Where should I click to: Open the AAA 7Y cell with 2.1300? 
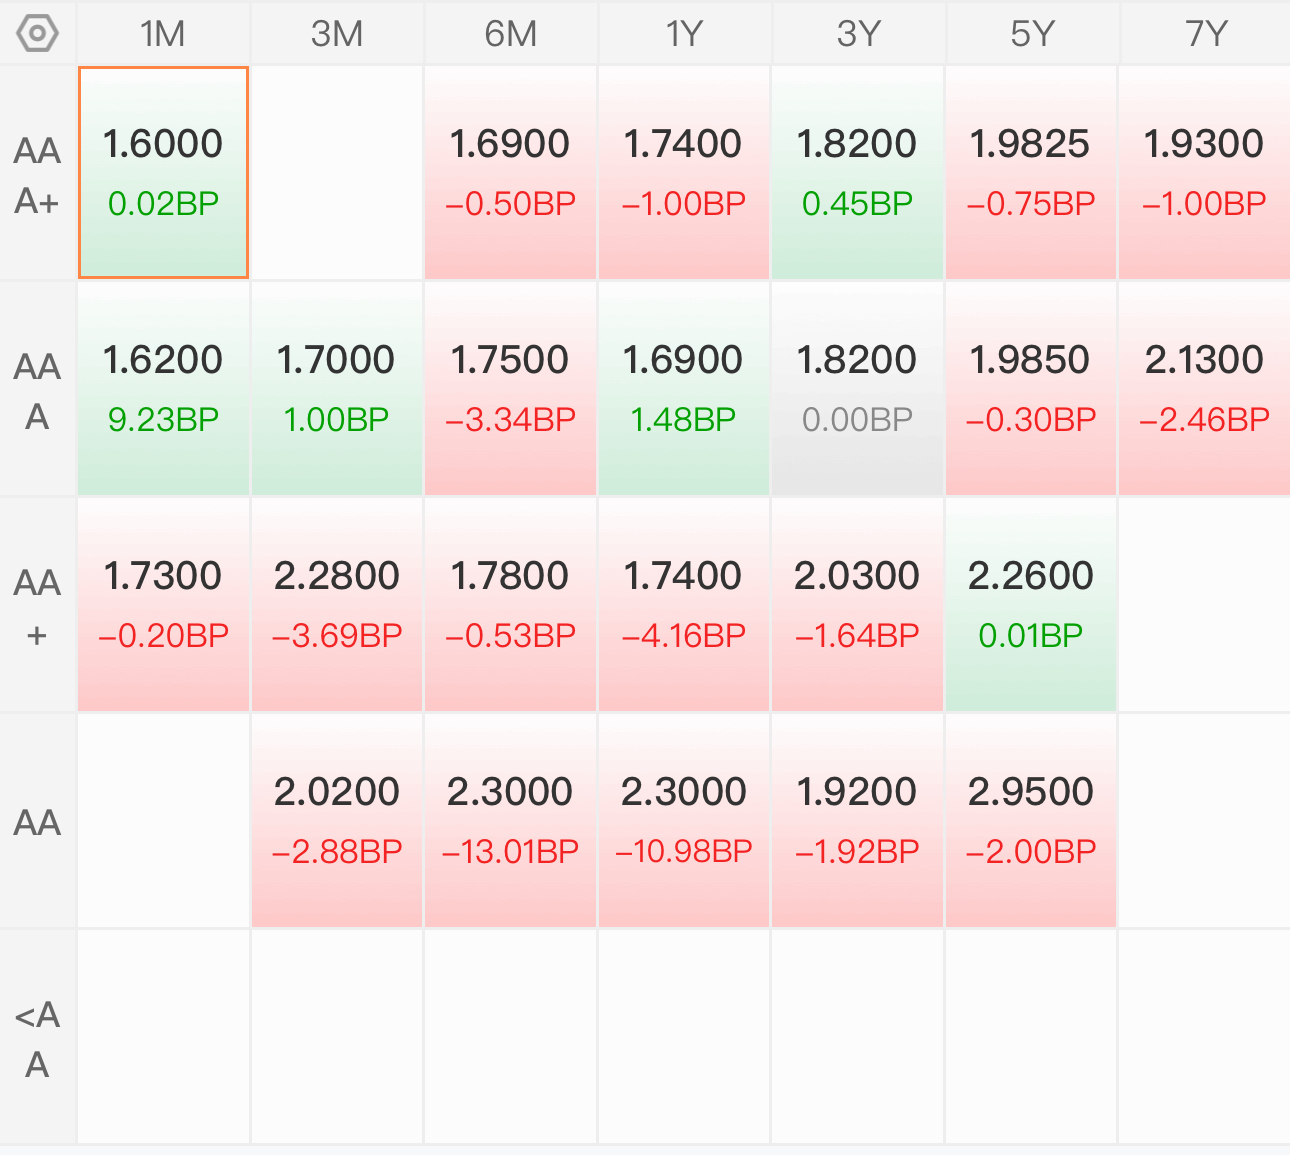pyautogui.click(x=1205, y=389)
